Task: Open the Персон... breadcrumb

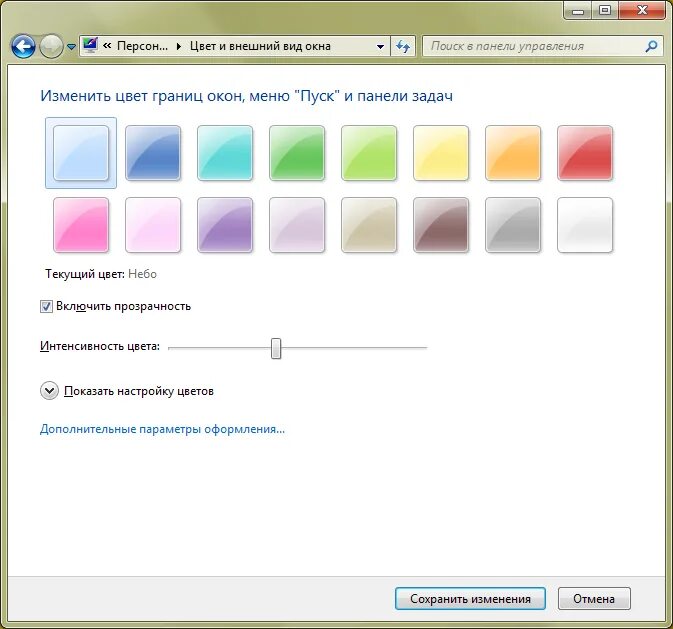Action: (142, 46)
